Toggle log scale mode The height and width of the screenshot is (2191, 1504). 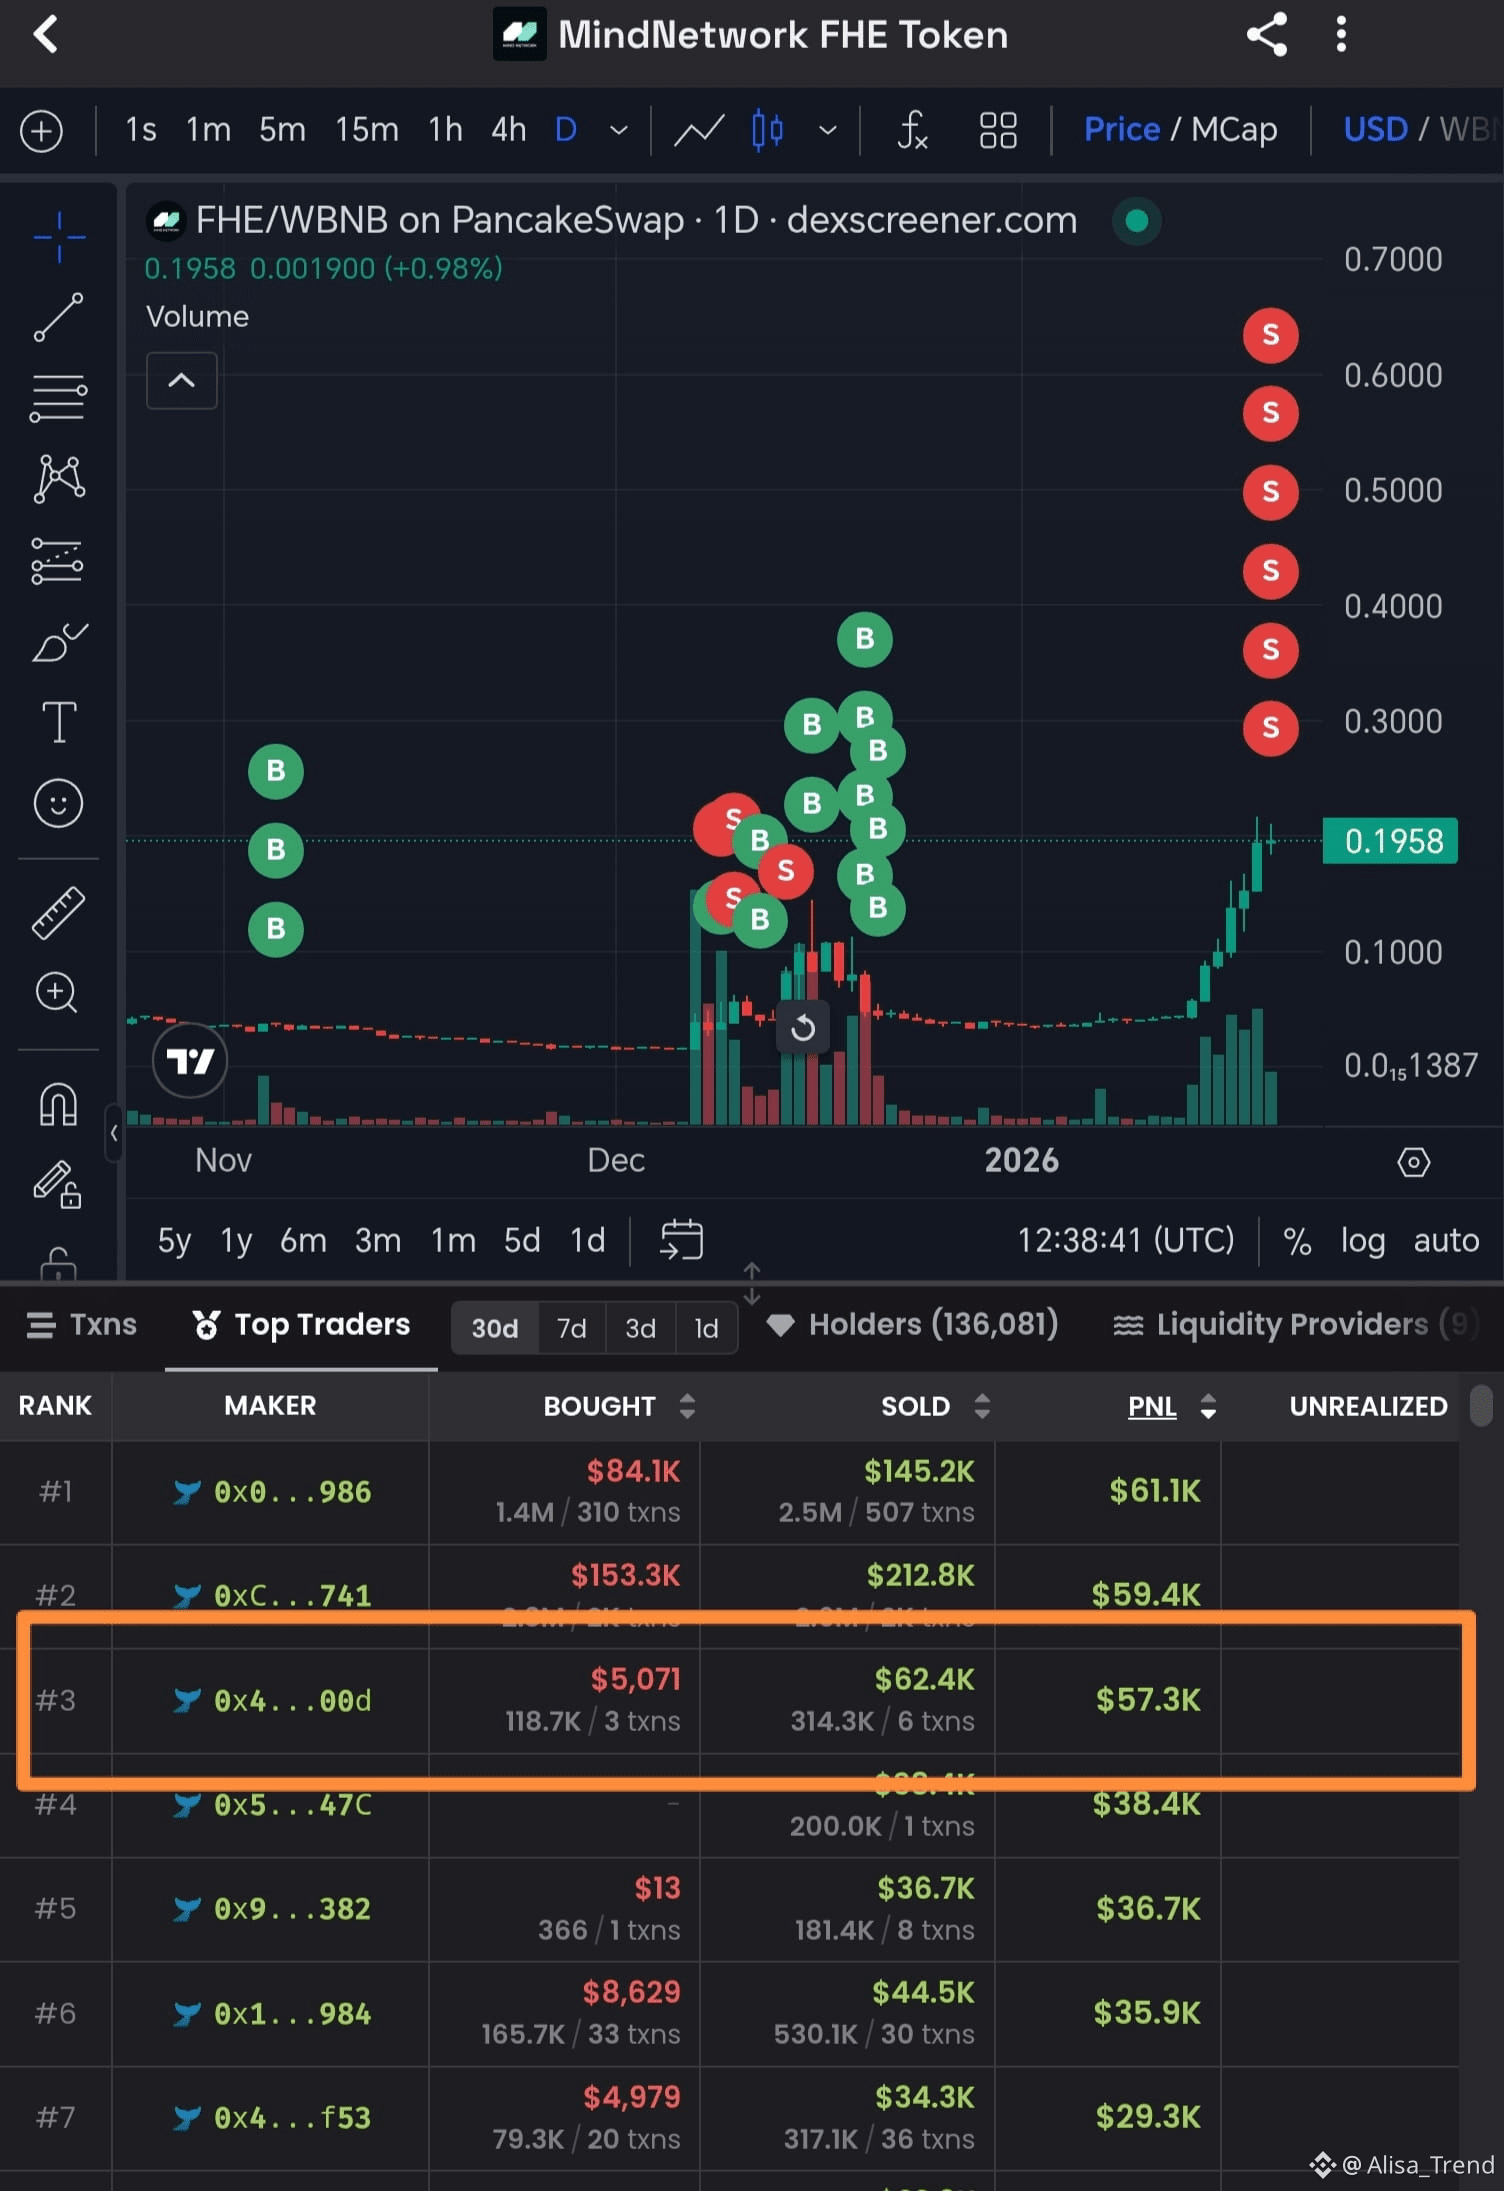tap(1362, 1241)
